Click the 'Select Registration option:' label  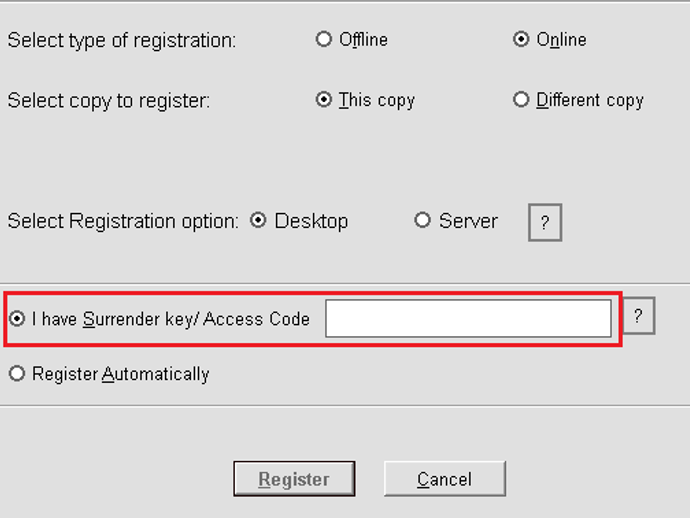[123, 222]
